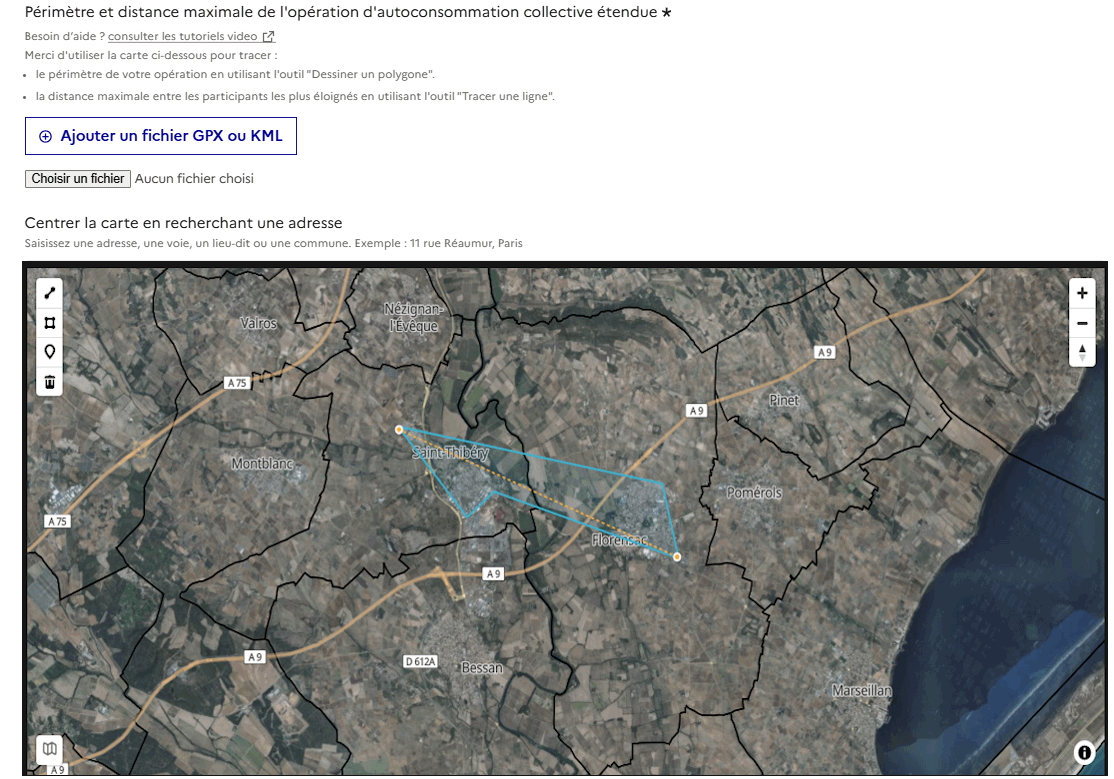Viewport: 1114px width, 779px height.
Task: Click the orange vertex near Florensac
Action: point(676,557)
